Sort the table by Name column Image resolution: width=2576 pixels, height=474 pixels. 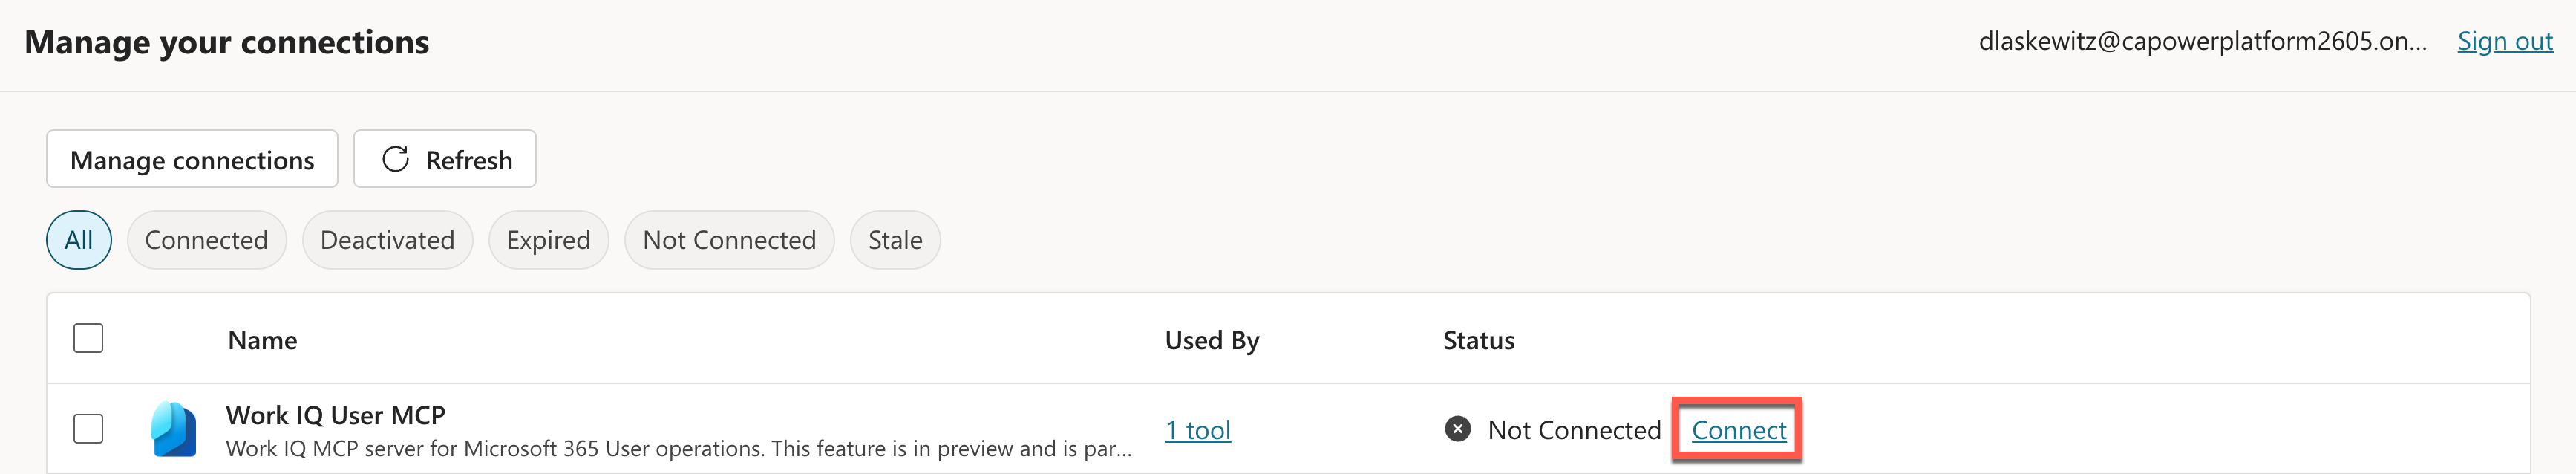262,339
